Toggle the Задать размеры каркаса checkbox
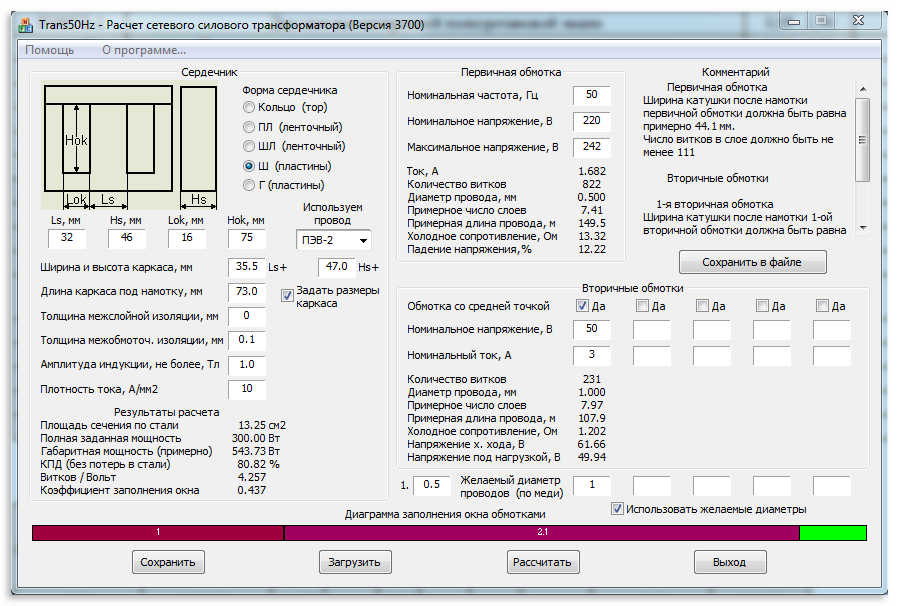The image size is (899, 606). coord(287,296)
